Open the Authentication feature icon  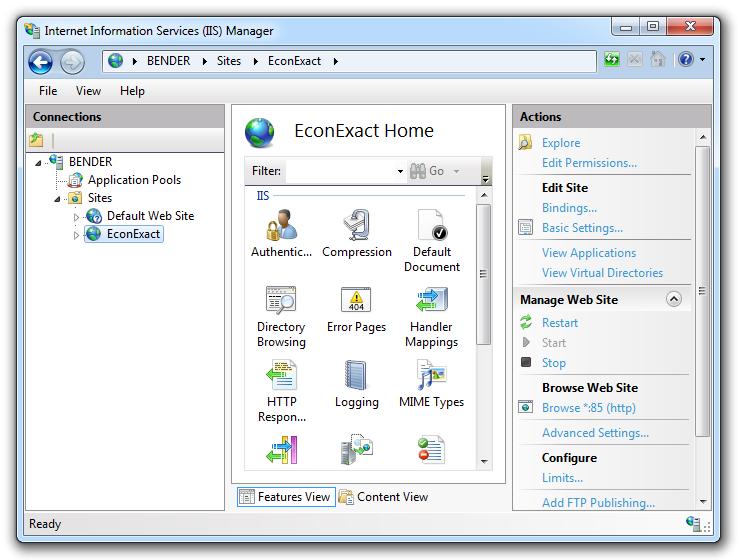281,225
